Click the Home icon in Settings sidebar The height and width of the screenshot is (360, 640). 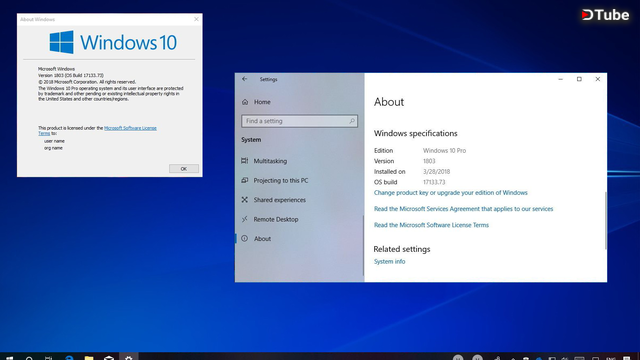click(245, 102)
